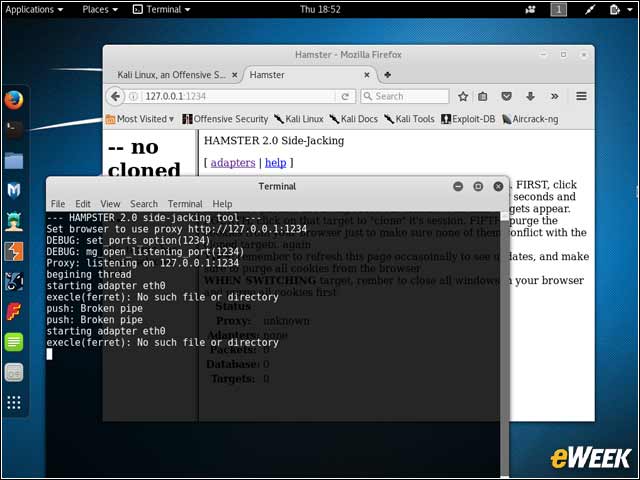Launch Maltego from the dock
The image size is (640, 480).
[x=14, y=191]
